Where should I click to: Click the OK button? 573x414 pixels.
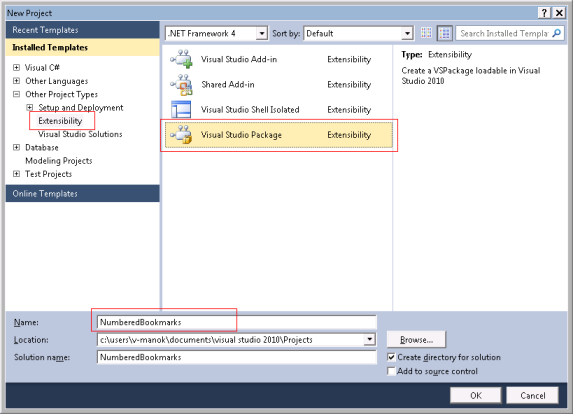pyautogui.click(x=476, y=395)
